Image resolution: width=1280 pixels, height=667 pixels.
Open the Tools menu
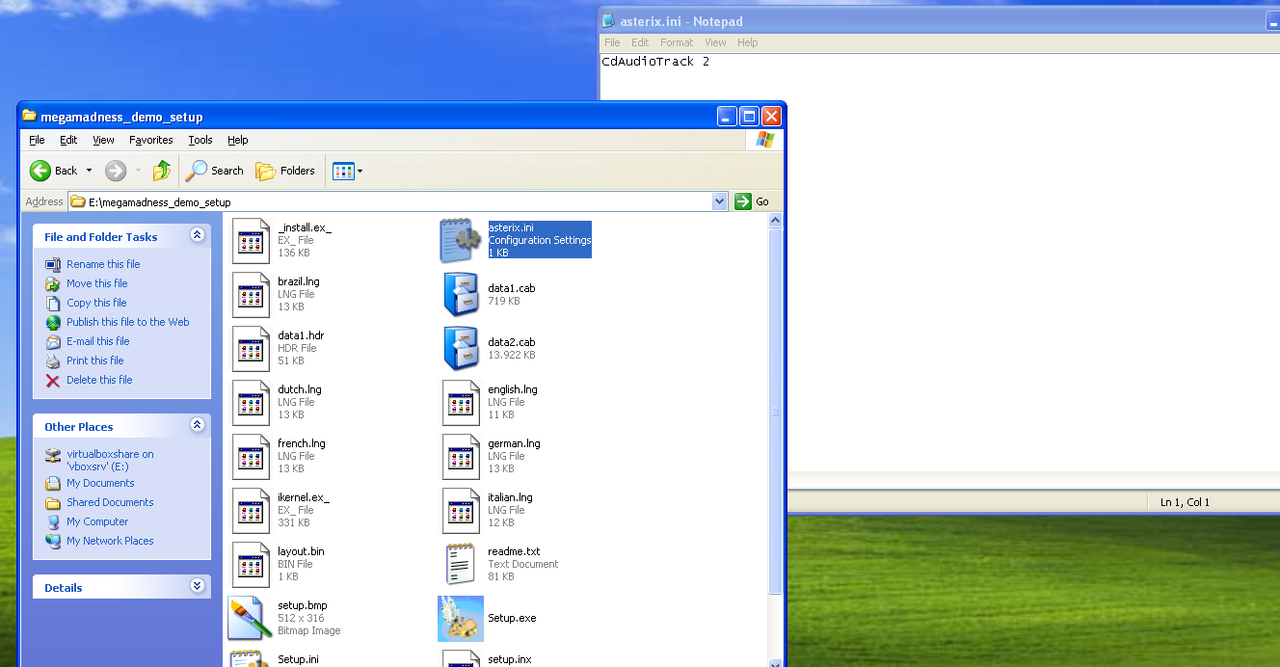[x=200, y=140]
